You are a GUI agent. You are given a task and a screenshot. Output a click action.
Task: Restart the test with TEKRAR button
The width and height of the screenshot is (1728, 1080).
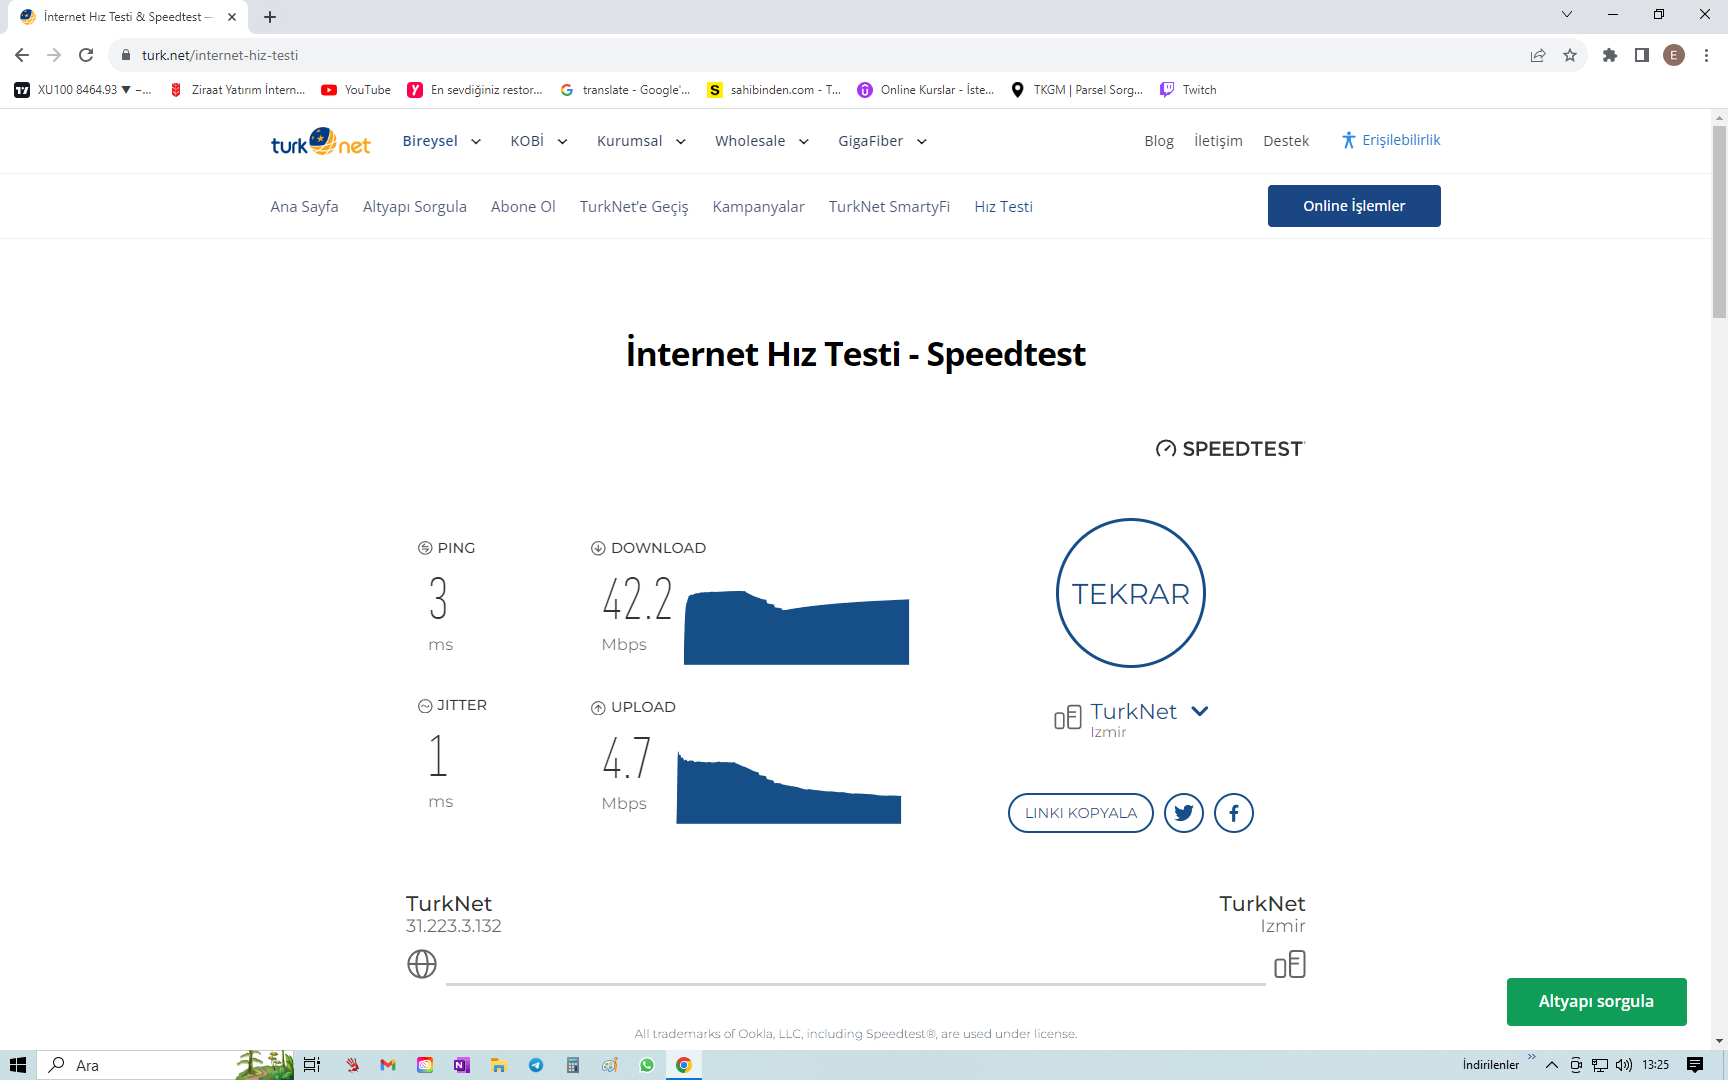point(1131,593)
